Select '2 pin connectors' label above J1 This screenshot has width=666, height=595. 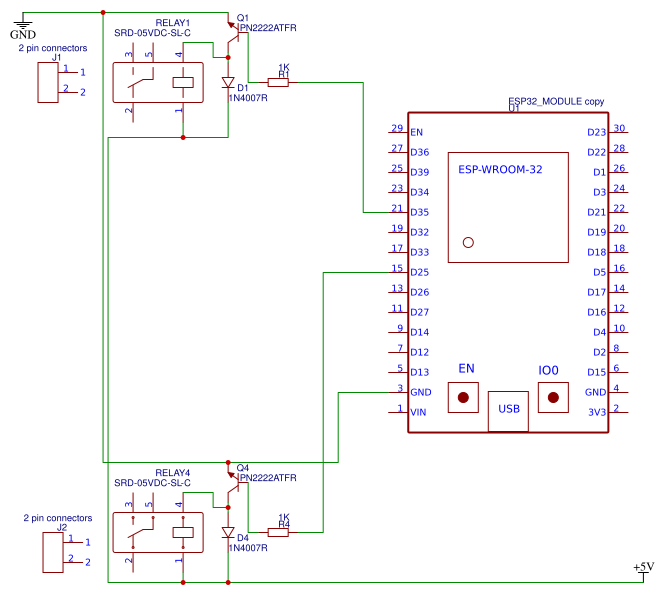[x=53, y=48]
